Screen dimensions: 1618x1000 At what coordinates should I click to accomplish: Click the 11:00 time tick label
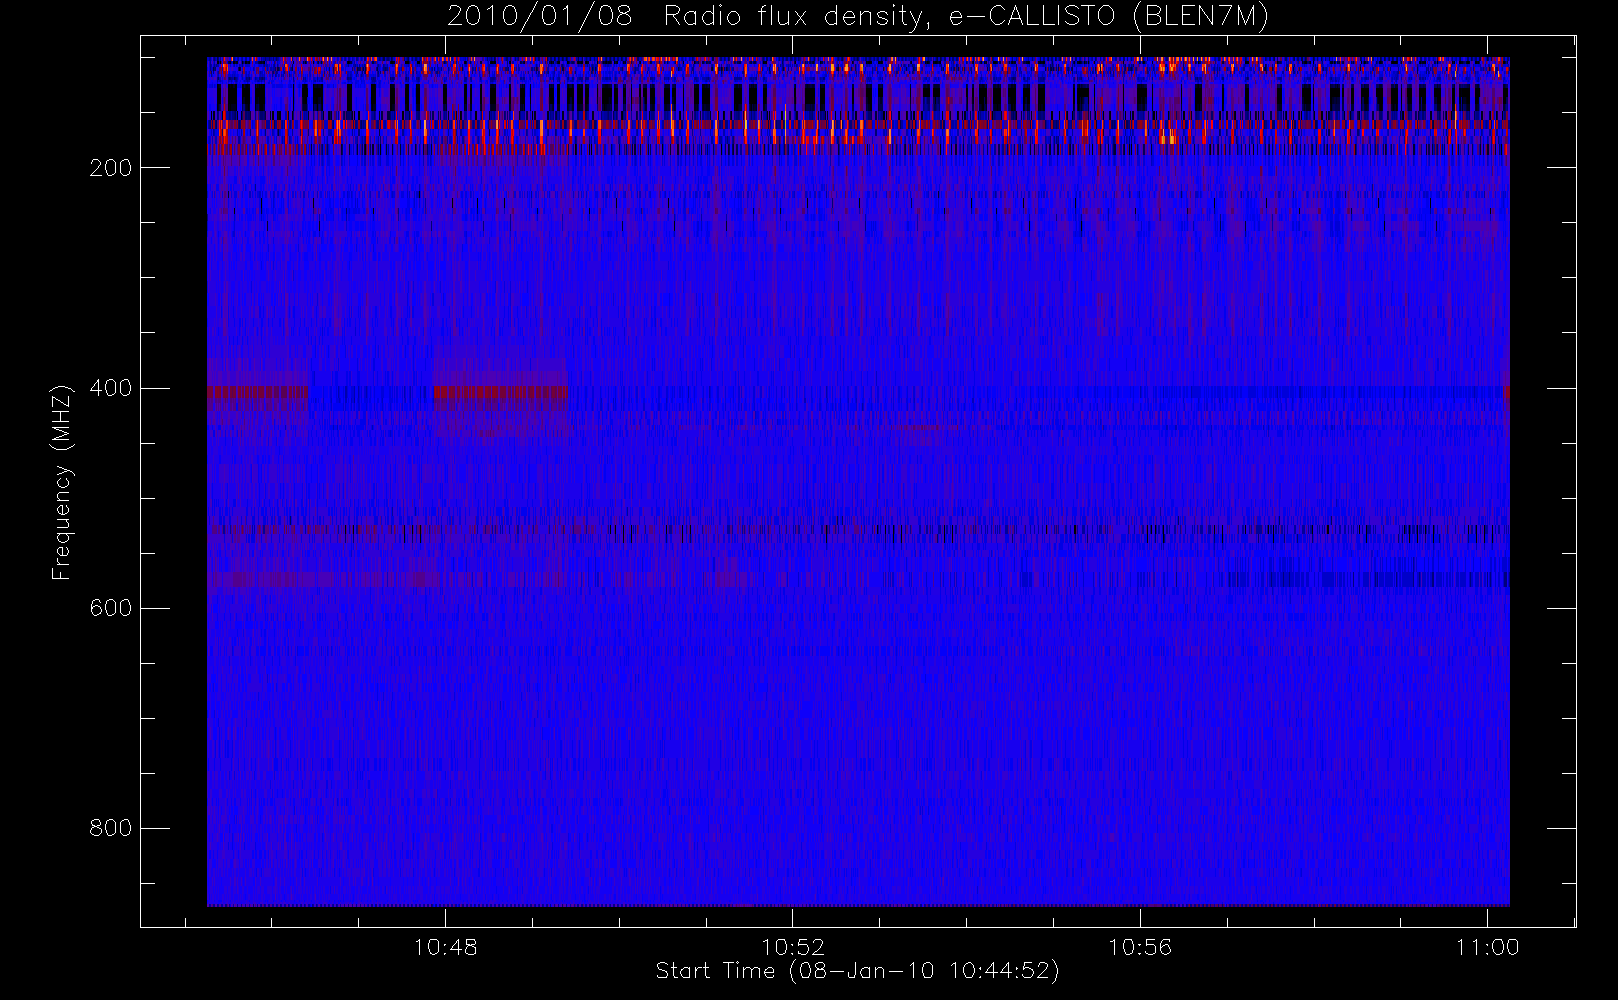[x=1487, y=947]
